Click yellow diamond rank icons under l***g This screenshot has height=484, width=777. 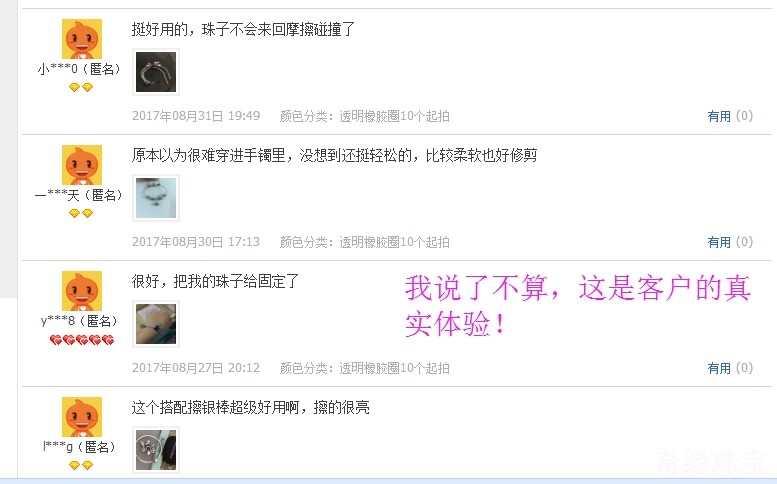coord(81,465)
